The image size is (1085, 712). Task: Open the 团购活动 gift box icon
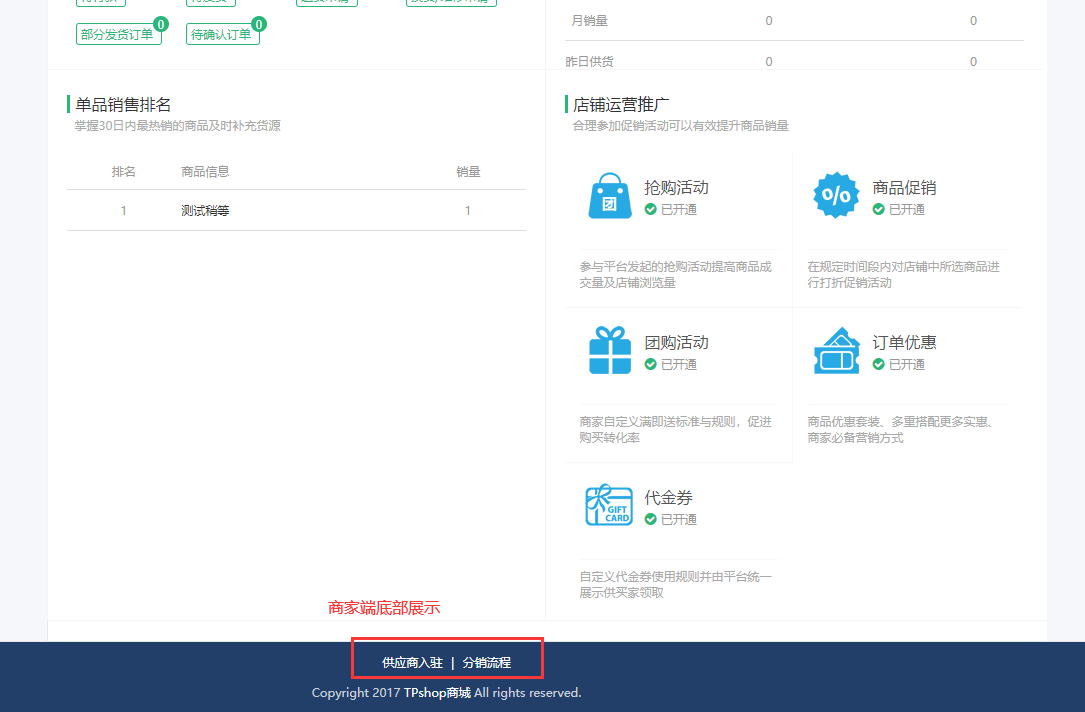610,351
